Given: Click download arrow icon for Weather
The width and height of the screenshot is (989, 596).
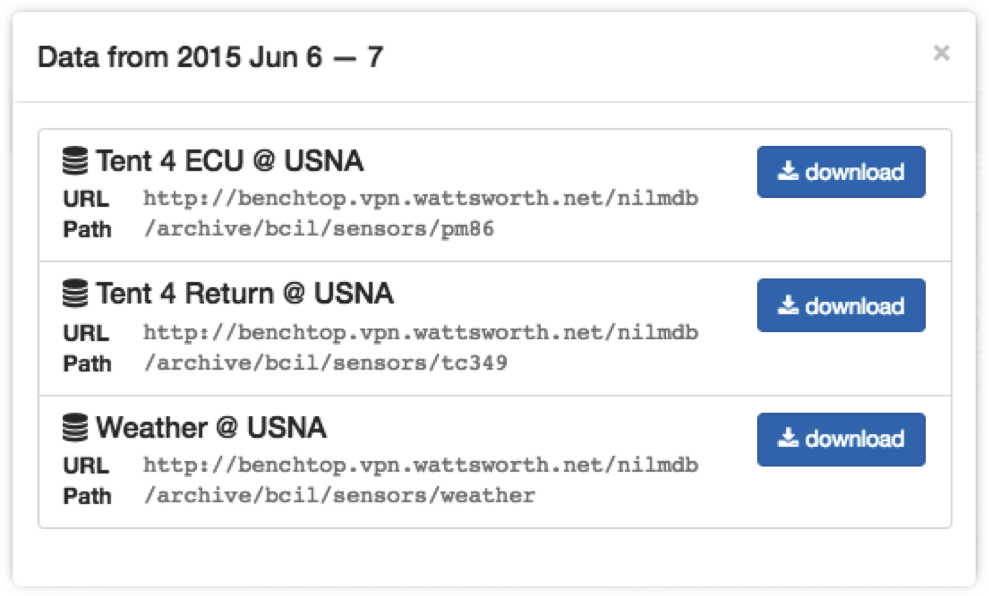Looking at the screenshot, I should pos(788,438).
